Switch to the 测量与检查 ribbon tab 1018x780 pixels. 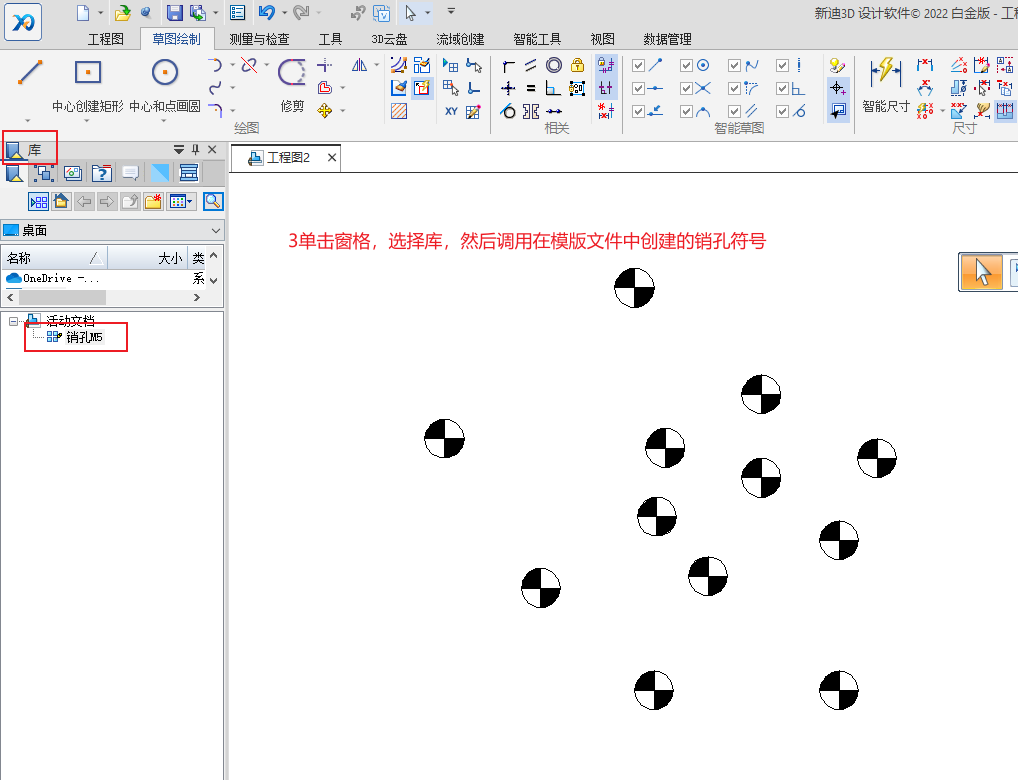pyautogui.click(x=259, y=39)
